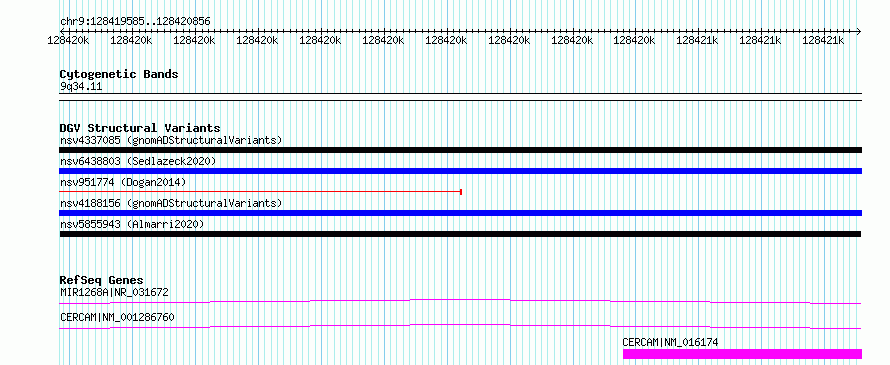The width and height of the screenshot is (890, 365).
Task: Select the 9q34.11 band label
Action: pos(81,87)
